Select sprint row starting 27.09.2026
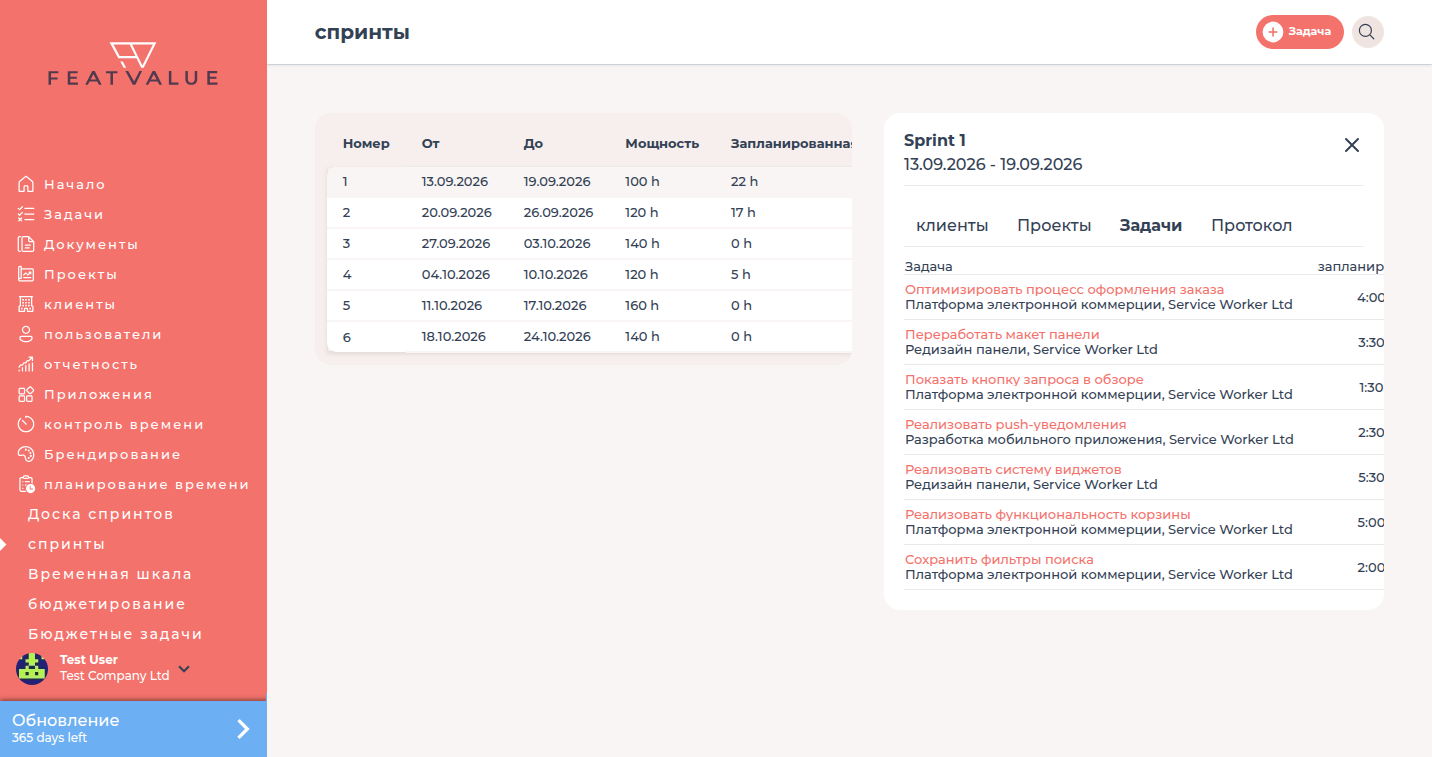The width and height of the screenshot is (1432, 757). [x=589, y=244]
